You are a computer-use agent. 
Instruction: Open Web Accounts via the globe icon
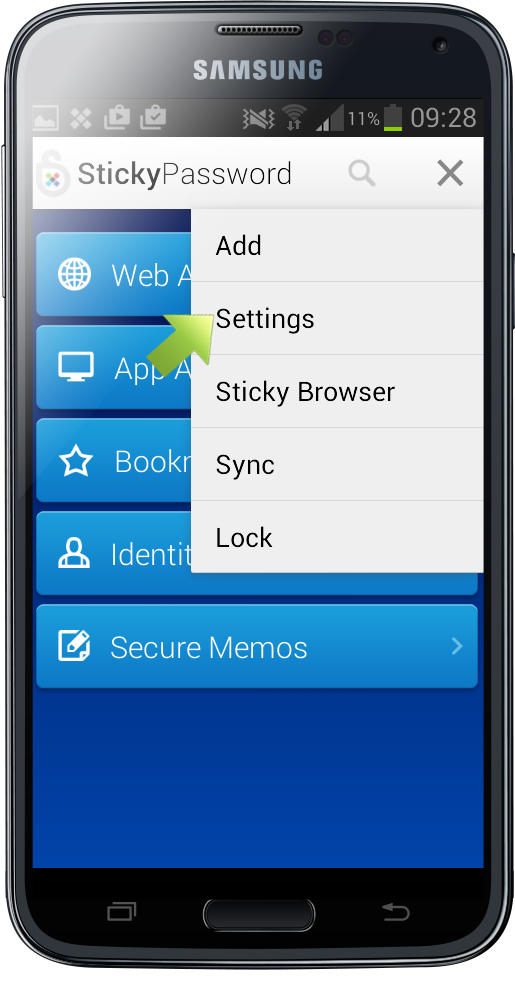tap(74, 275)
